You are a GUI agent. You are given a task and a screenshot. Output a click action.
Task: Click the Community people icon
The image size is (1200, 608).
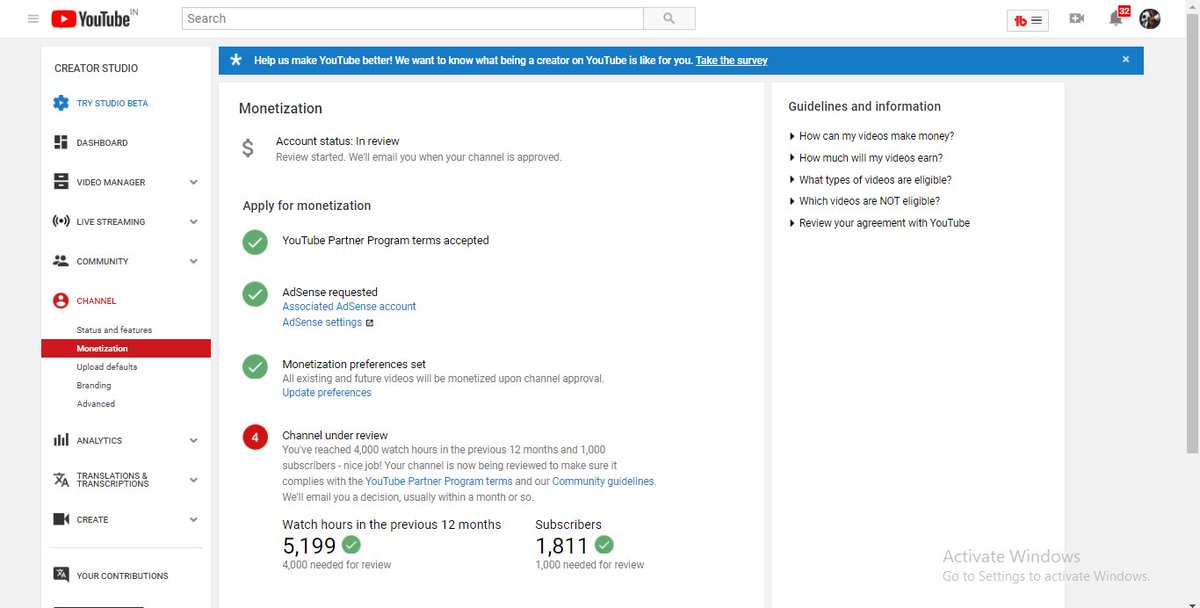[61, 261]
